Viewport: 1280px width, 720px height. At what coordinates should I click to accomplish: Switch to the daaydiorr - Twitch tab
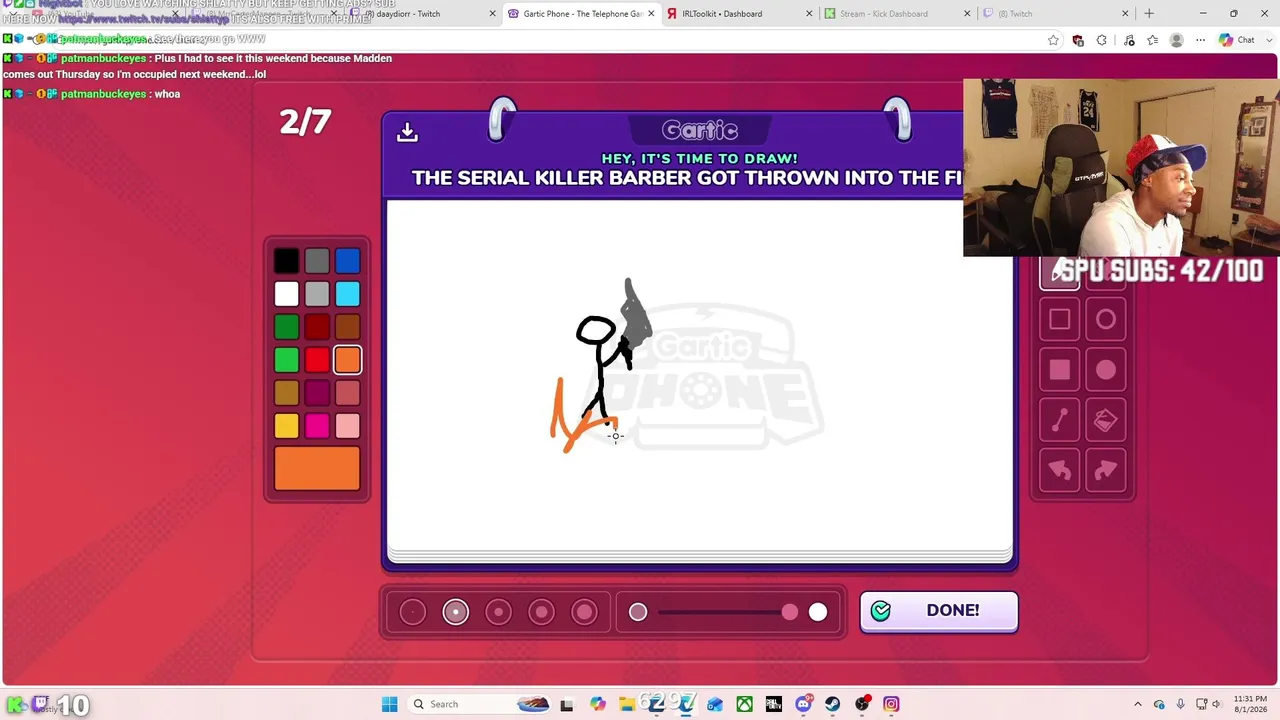tap(424, 13)
